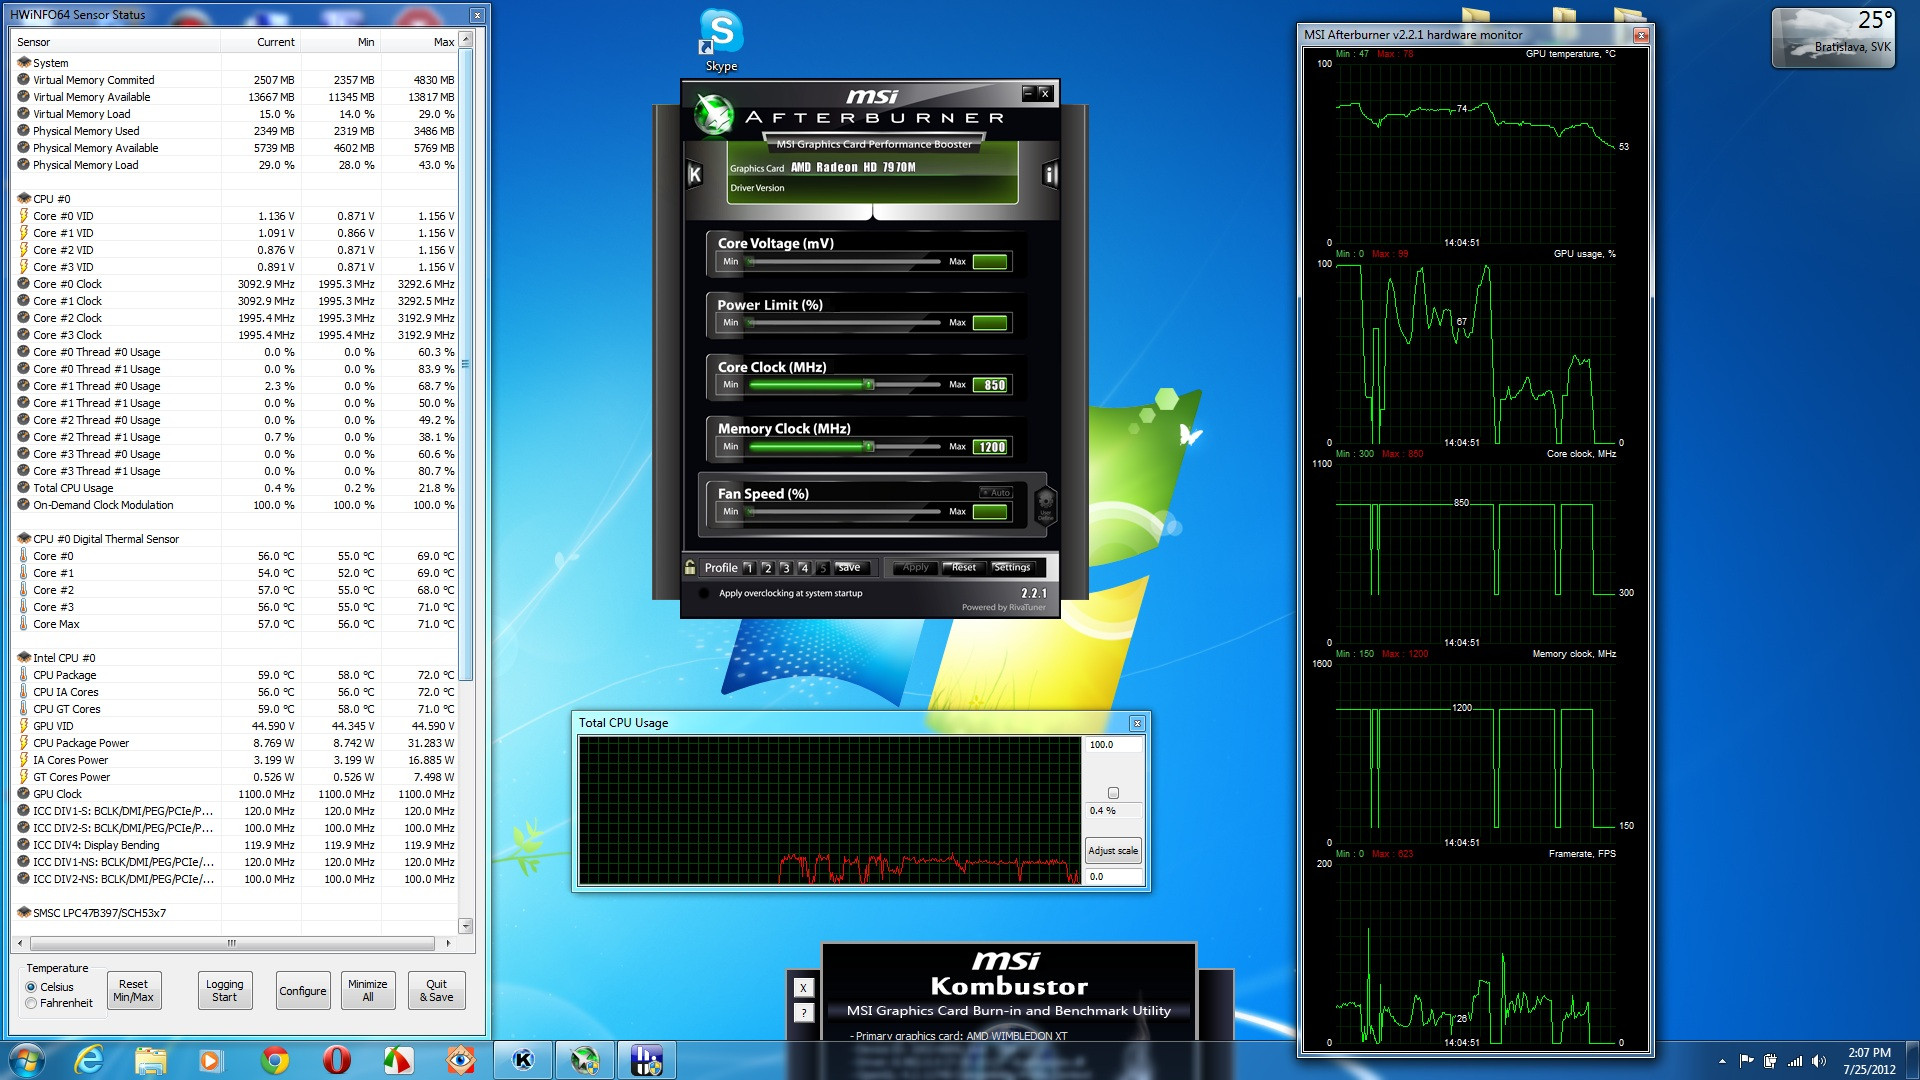This screenshot has width=1920, height=1080.
Task: Select Afterburner profile slot 2
Action: tap(767, 568)
